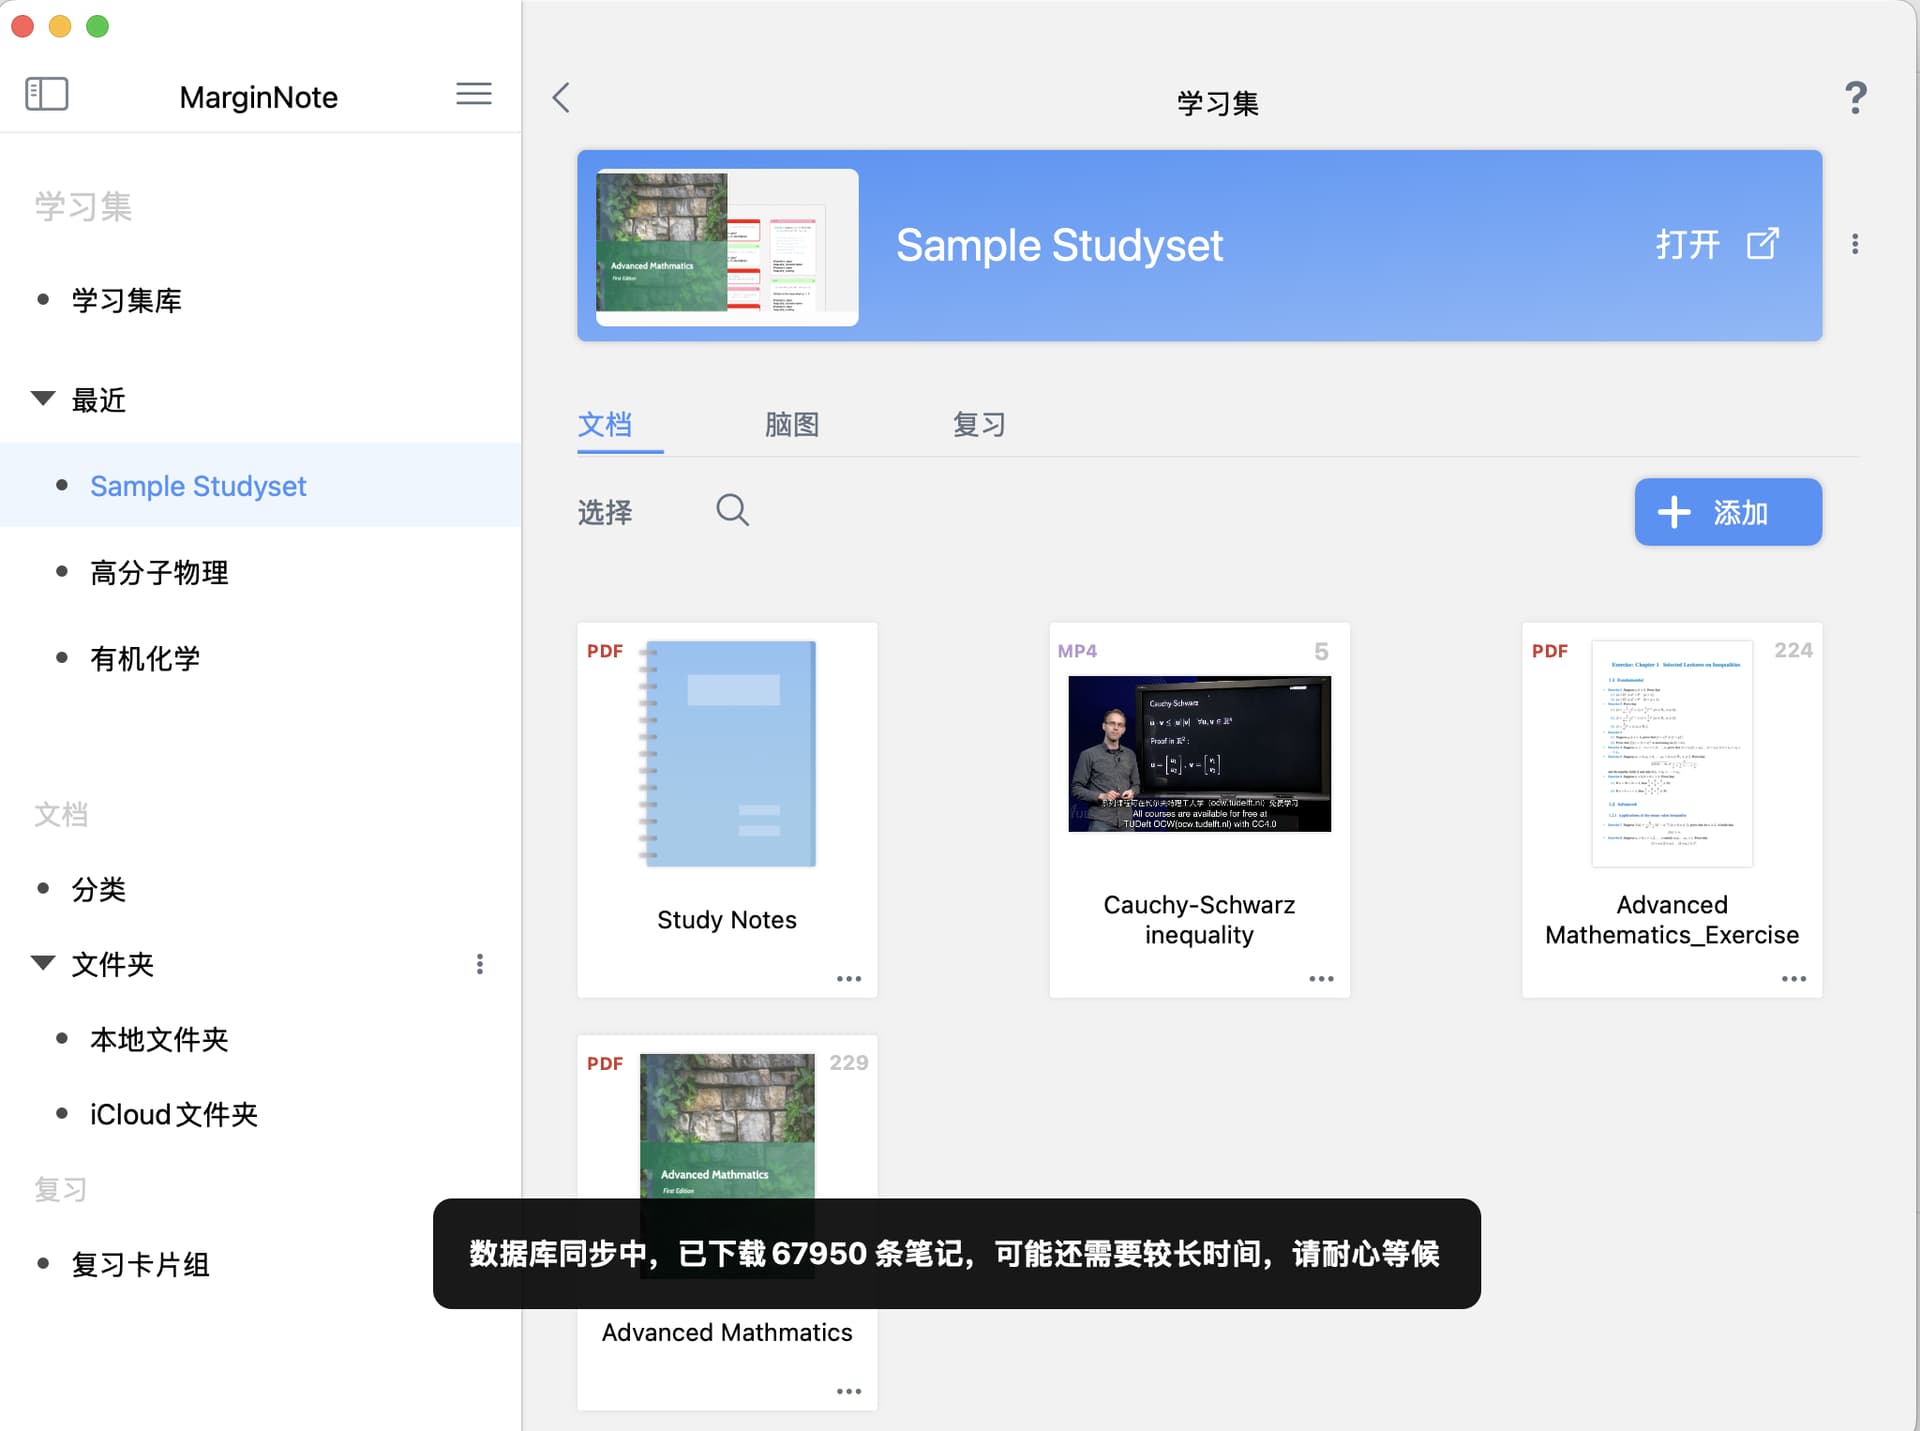Open the Cauchy-Schwarz video thumbnail
The height and width of the screenshot is (1431, 1920).
pos(1199,754)
